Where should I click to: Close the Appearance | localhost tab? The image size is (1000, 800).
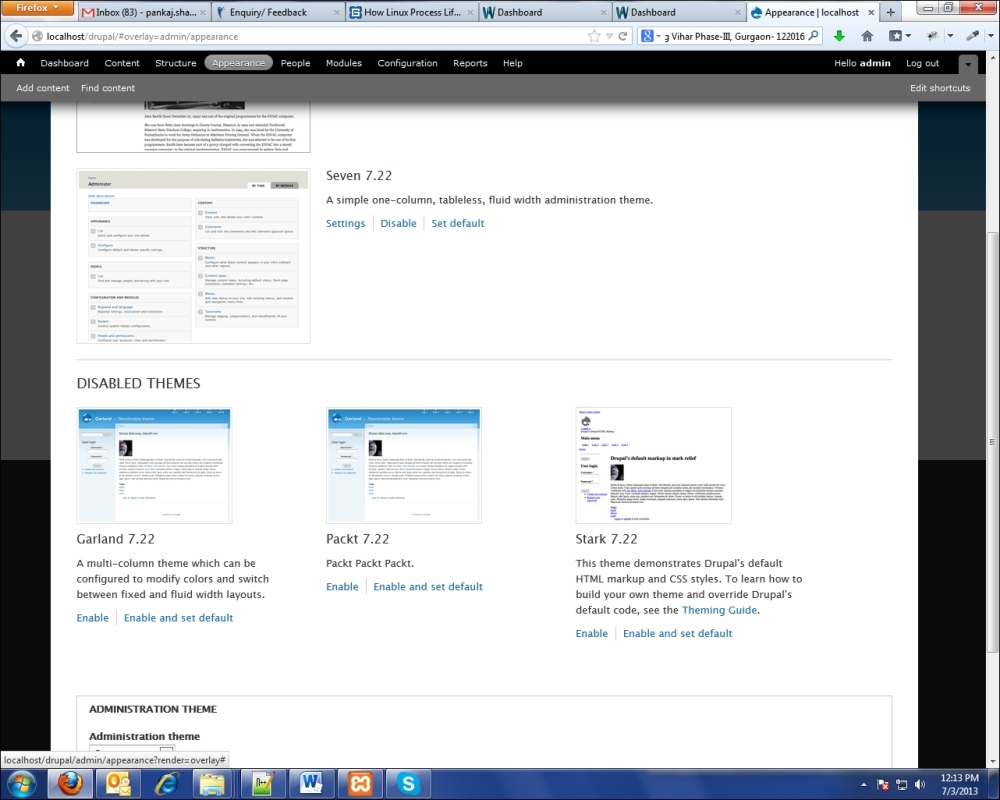click(871, 12)
